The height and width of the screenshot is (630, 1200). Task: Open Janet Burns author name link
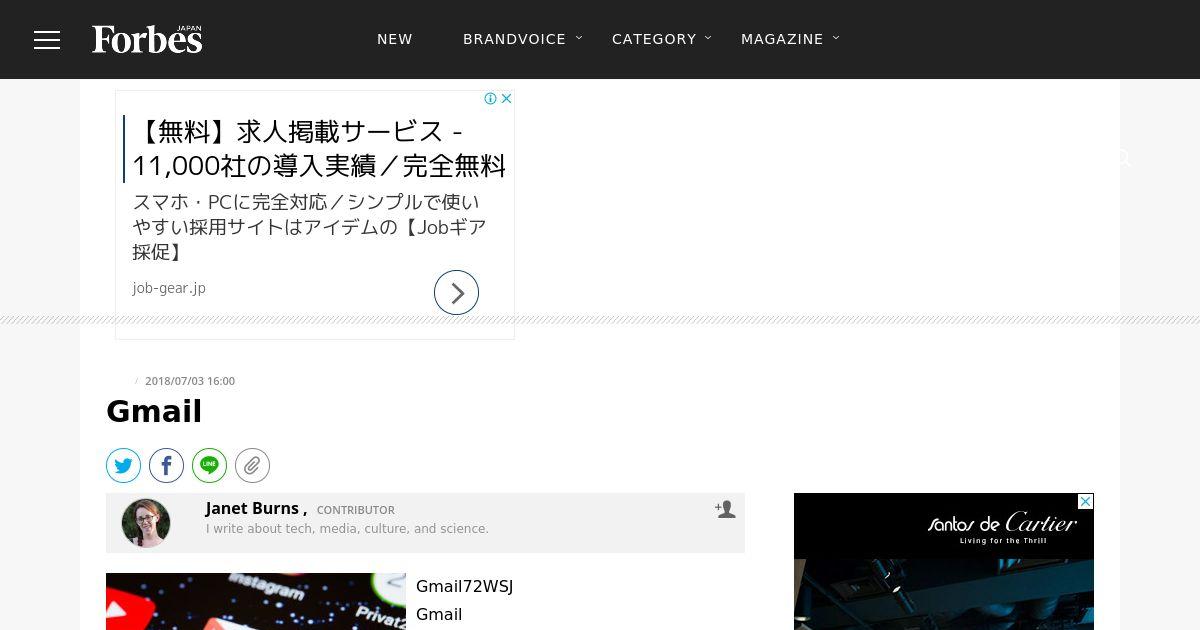click(252, 508)
